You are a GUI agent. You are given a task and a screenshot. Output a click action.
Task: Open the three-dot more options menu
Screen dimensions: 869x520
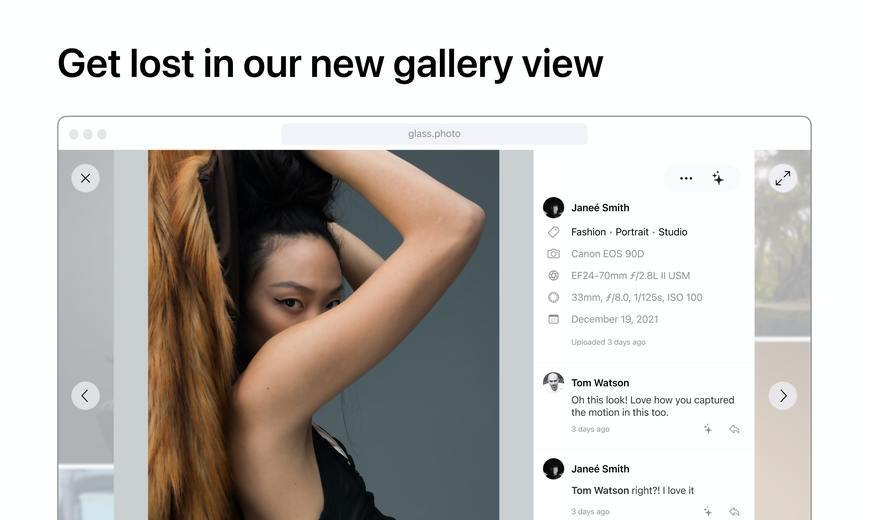(686, 178)
